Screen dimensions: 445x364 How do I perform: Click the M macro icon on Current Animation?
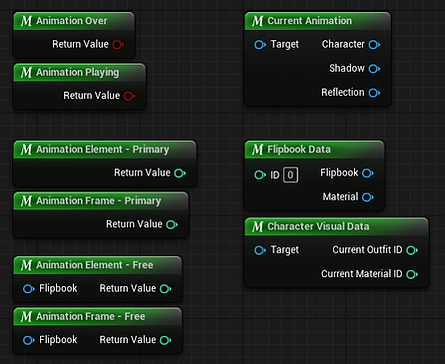click(x=258, y=21)
